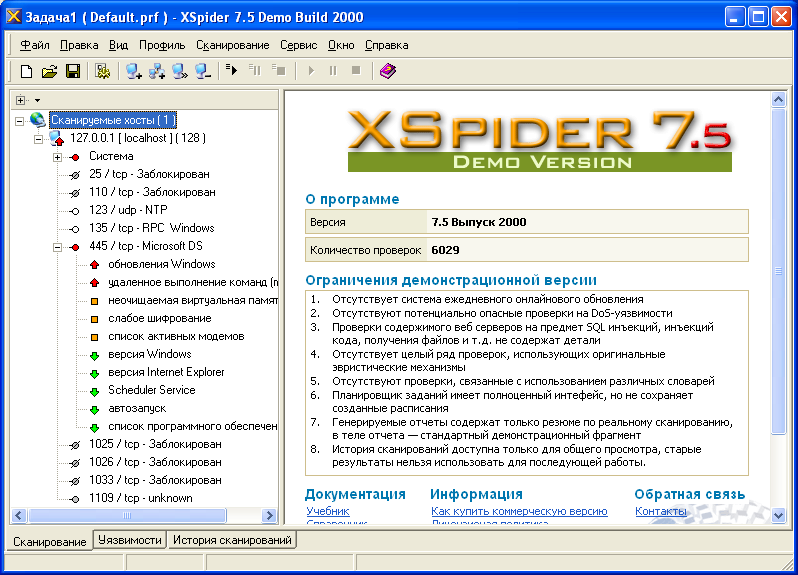Open the Сканирование menu
798x575 pixels.
[233, 45]
